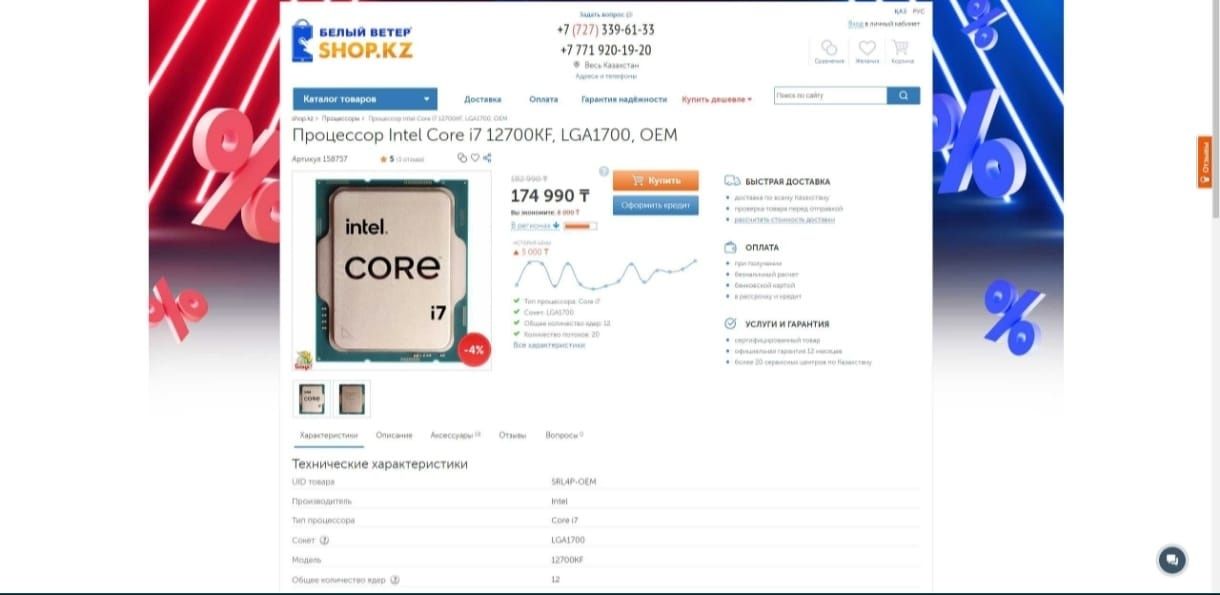Switch to the Отзывы tab
This screenshot has height=595, width=1220.
tap(512, 435)
